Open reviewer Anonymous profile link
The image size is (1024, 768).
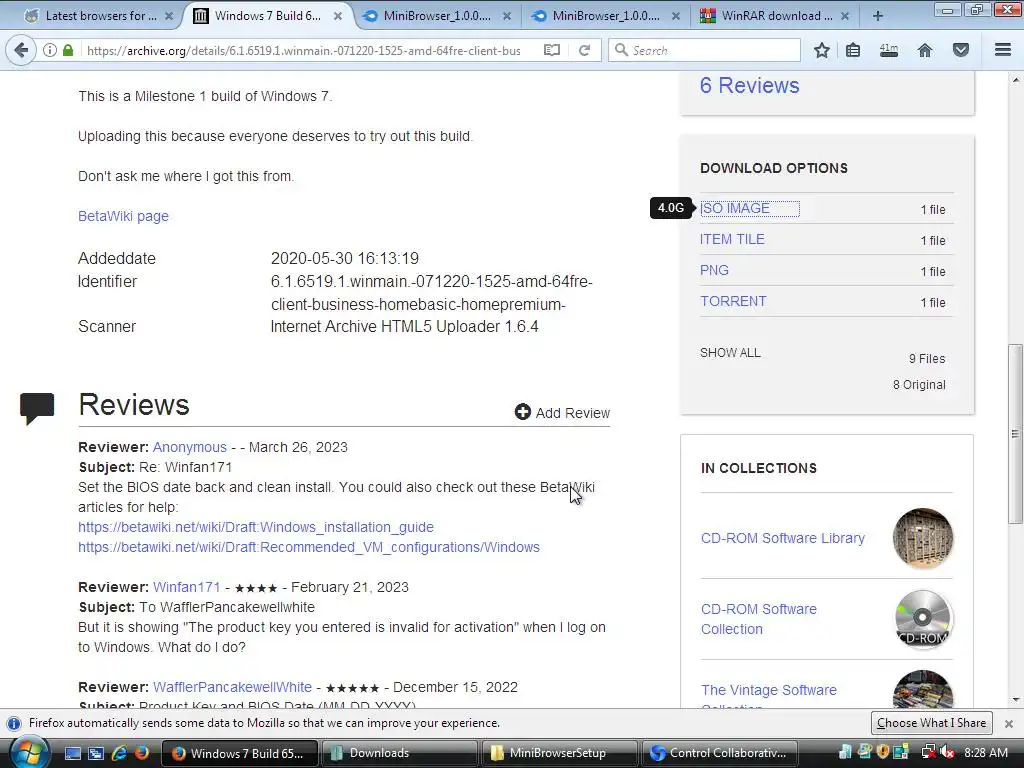(x=189, y=447)
